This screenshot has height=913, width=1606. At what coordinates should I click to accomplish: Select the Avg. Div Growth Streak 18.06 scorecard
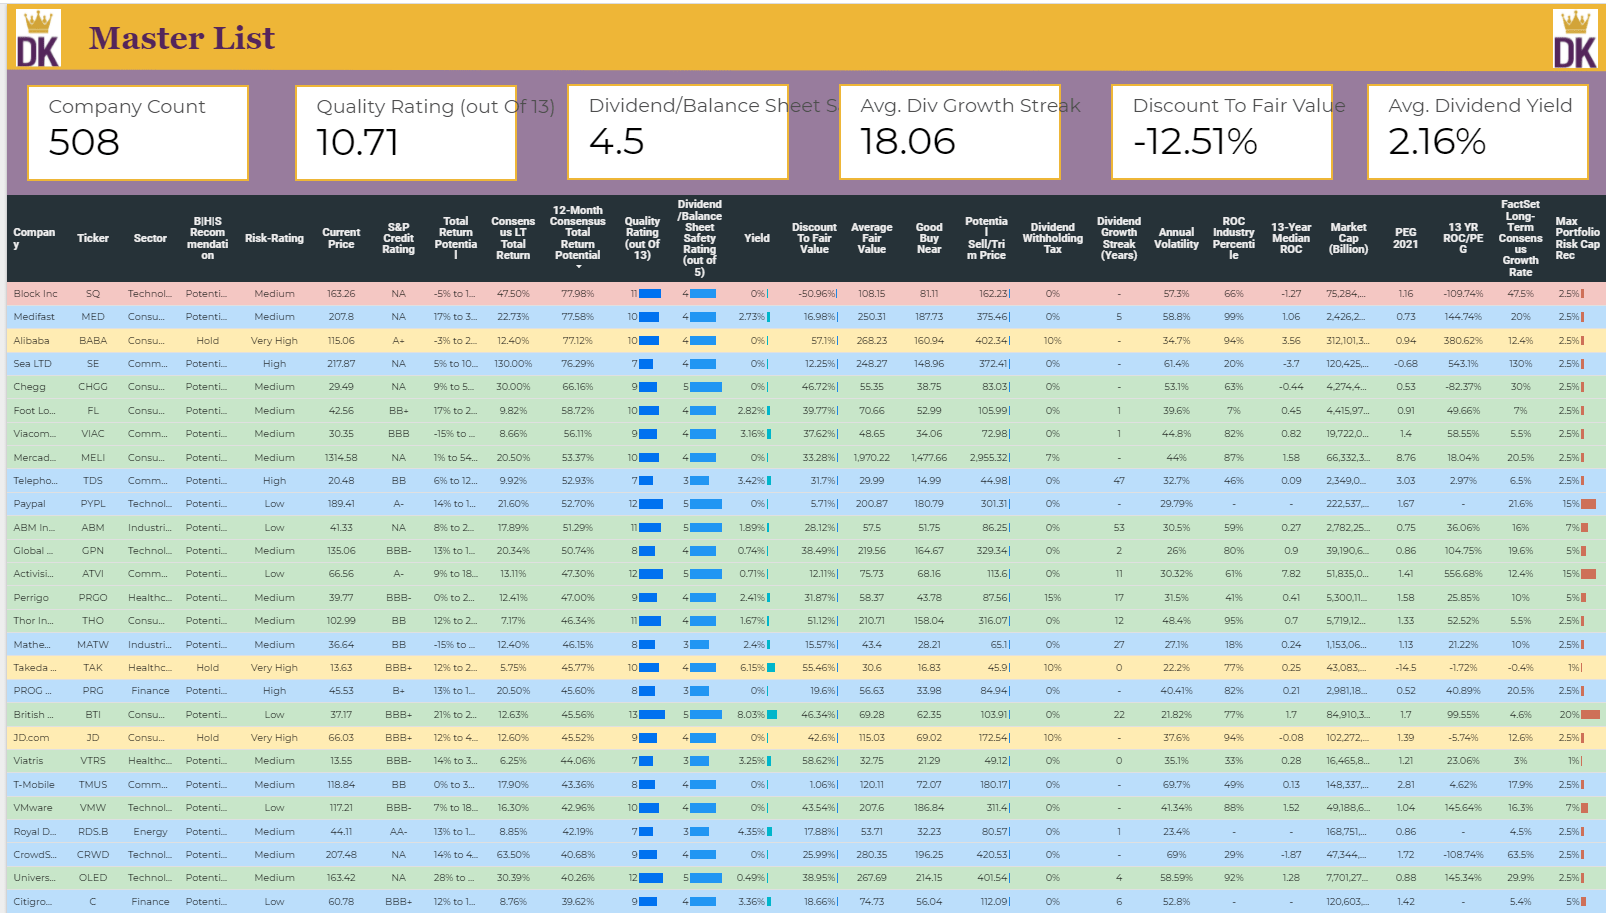(950, 133)
